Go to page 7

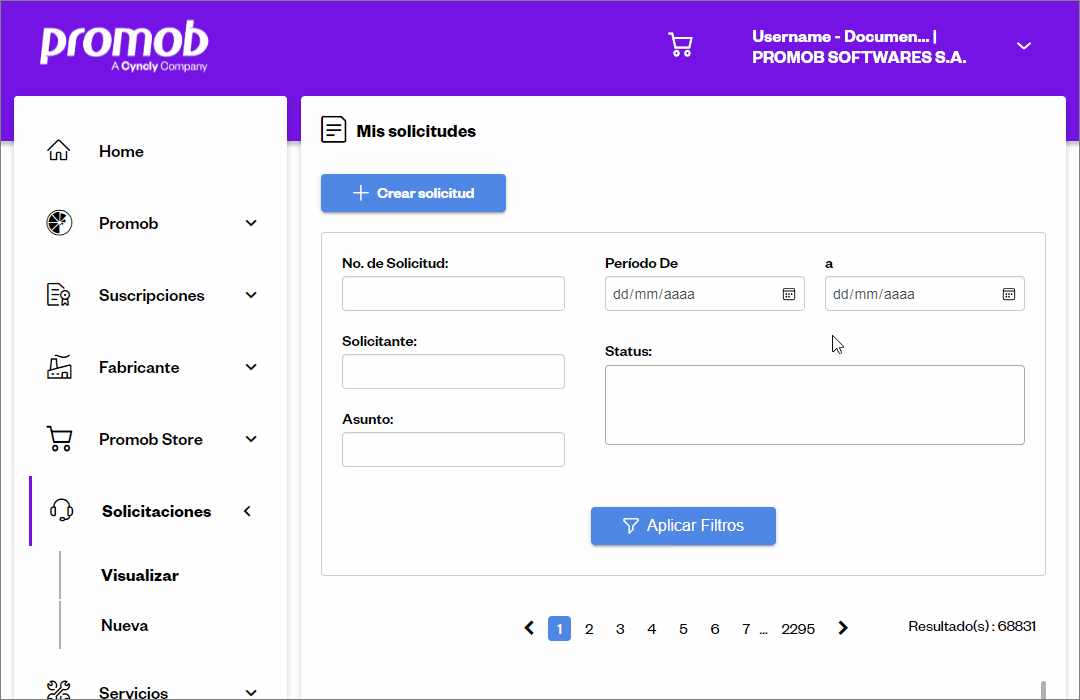(x=746, y=629)
